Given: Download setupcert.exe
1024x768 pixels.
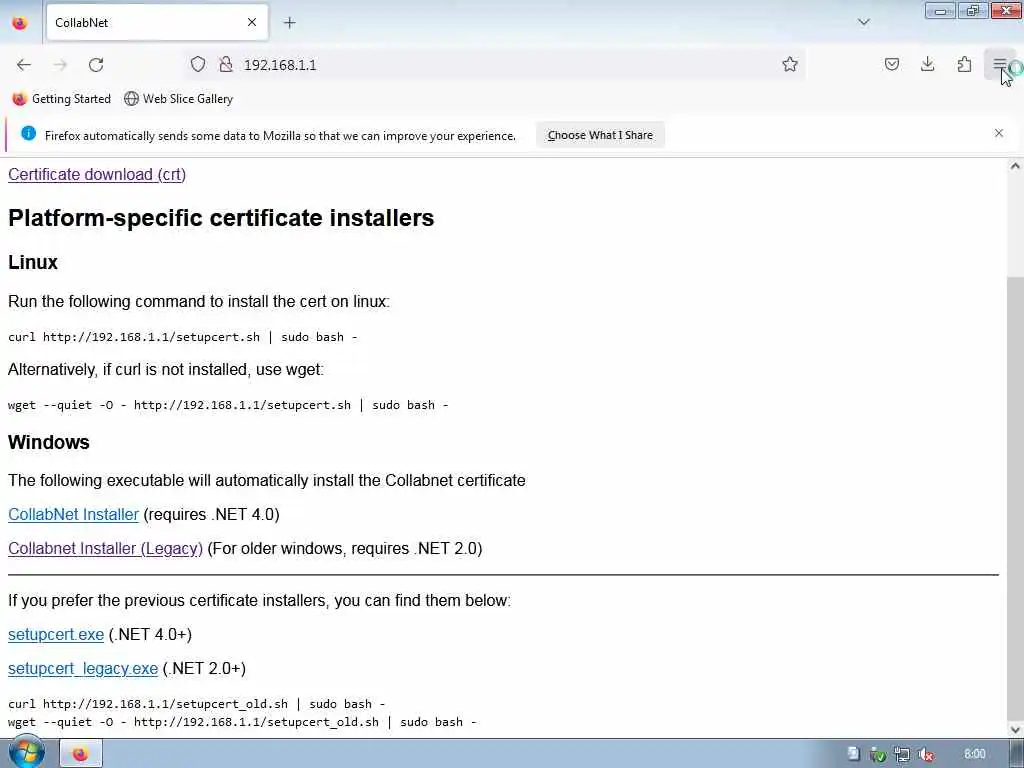Looking at the screenshot, I should (x=56, y=635).
